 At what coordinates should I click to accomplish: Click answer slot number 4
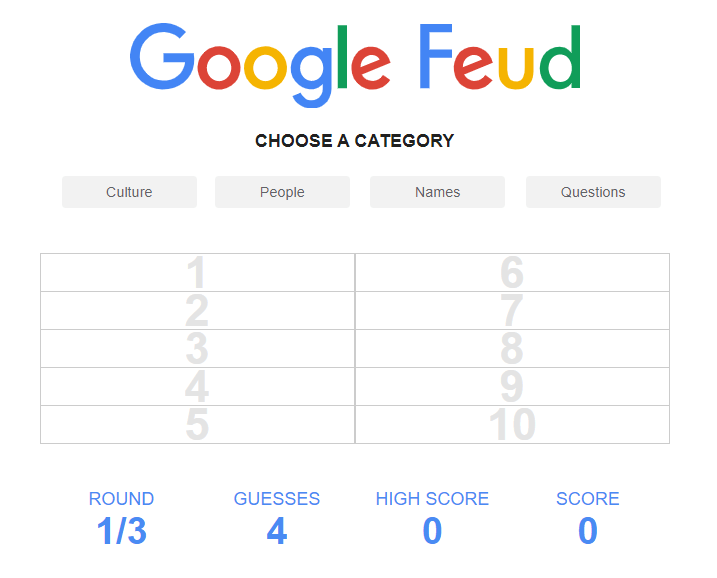coord(197,387)
